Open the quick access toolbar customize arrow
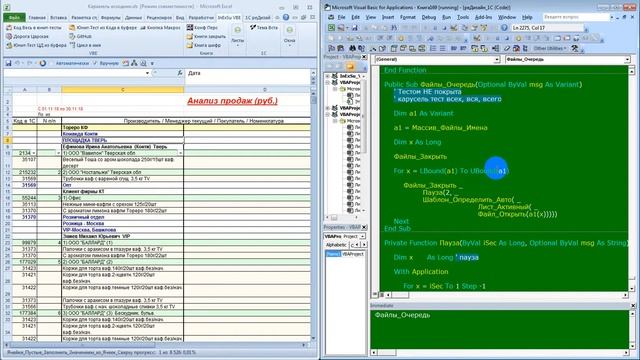The height and width of the screenshot is (360, 640). click(152, 63)
